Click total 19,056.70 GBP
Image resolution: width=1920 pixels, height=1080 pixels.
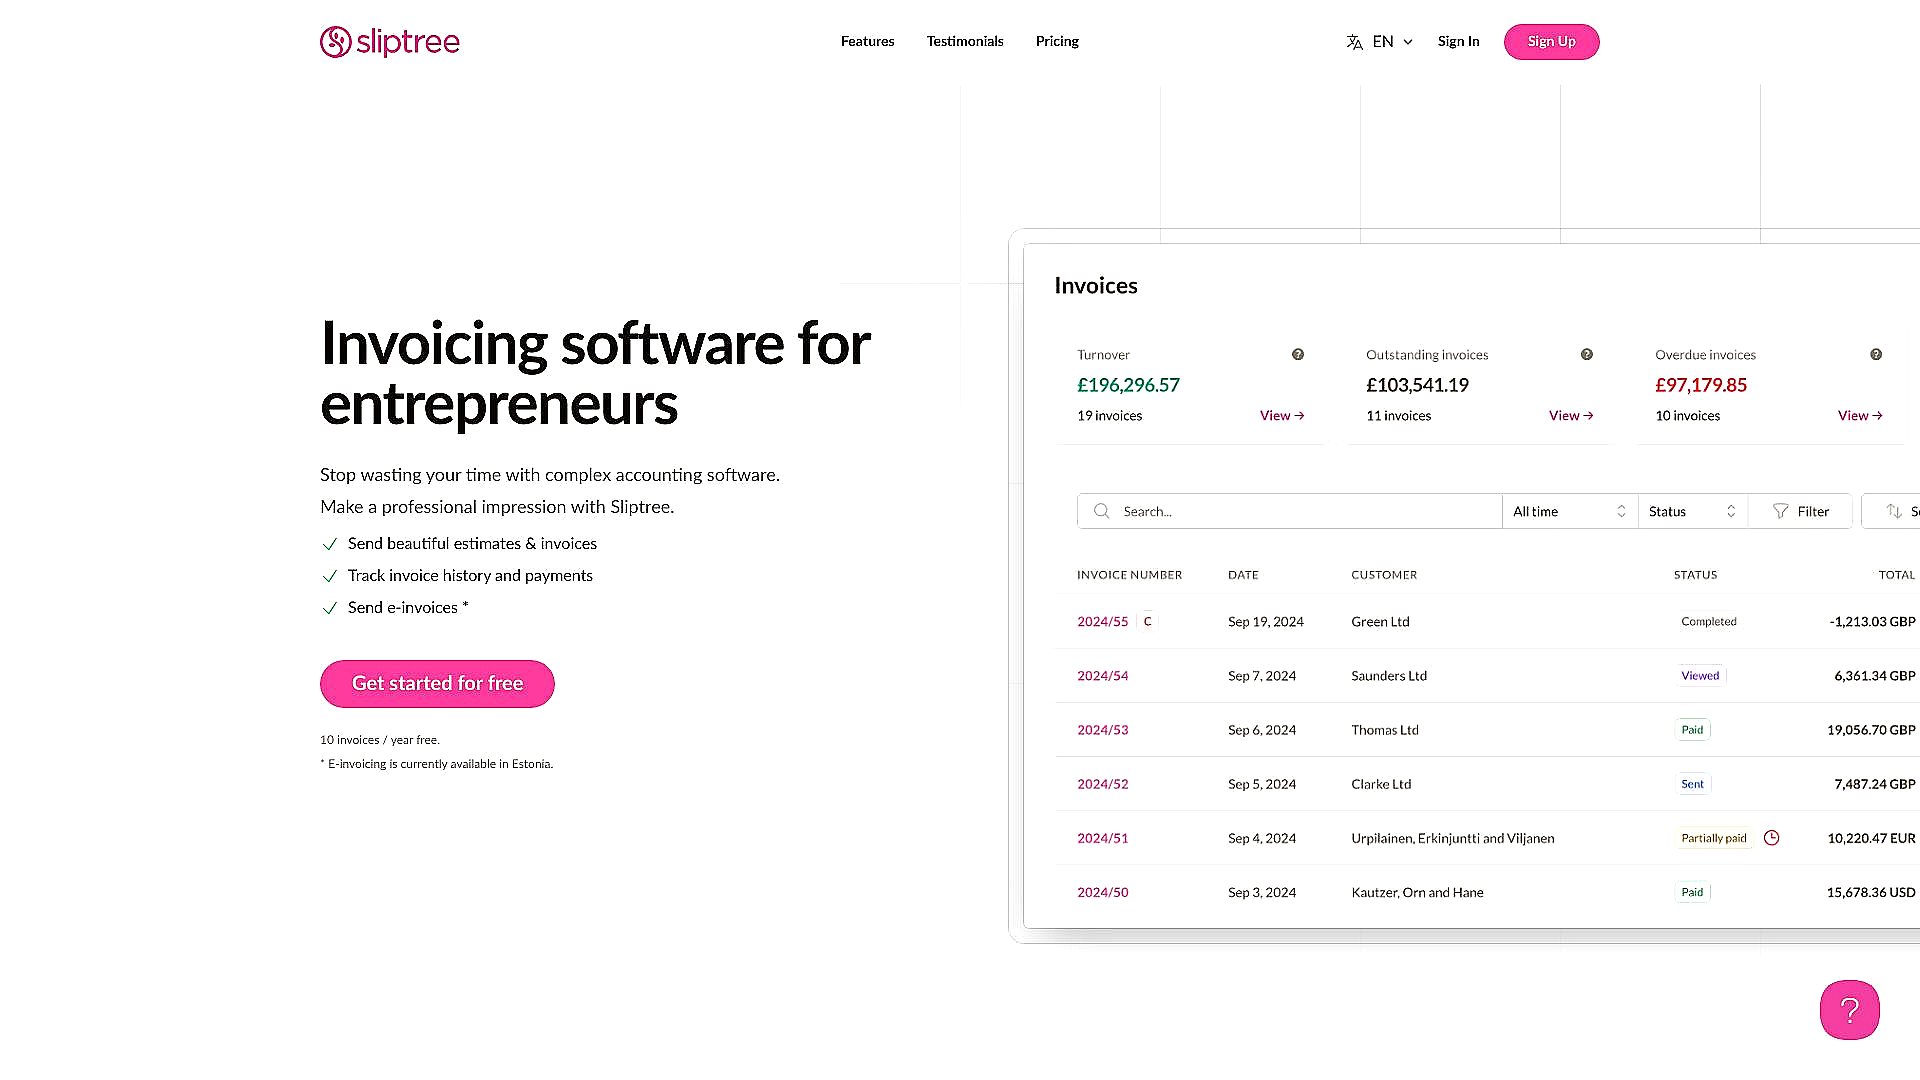(x=1871, y=730)
